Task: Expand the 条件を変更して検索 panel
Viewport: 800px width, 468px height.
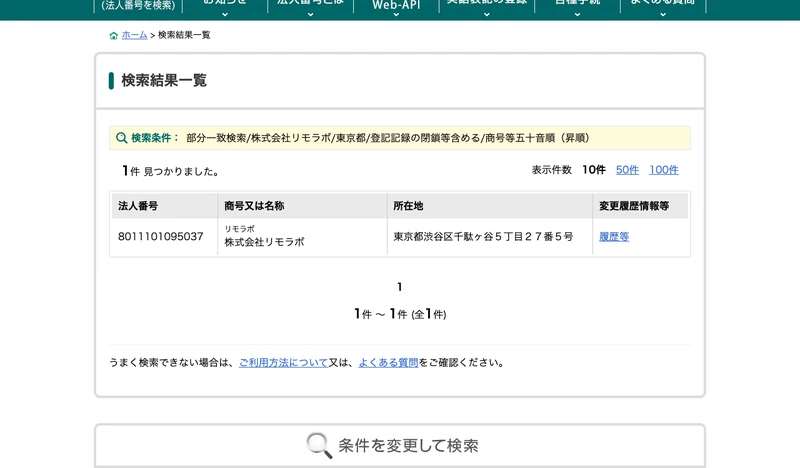Action: 400,446
